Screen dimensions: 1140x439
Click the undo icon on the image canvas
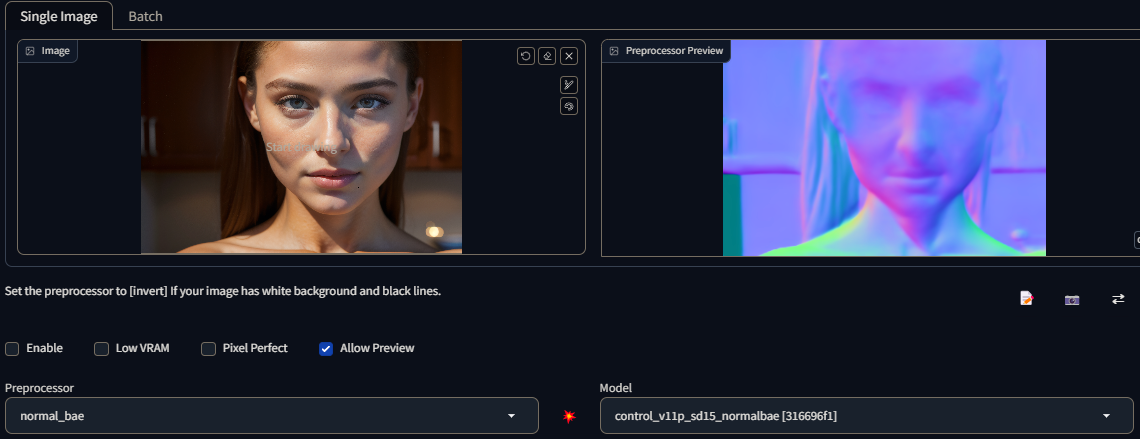click(525, 56)
